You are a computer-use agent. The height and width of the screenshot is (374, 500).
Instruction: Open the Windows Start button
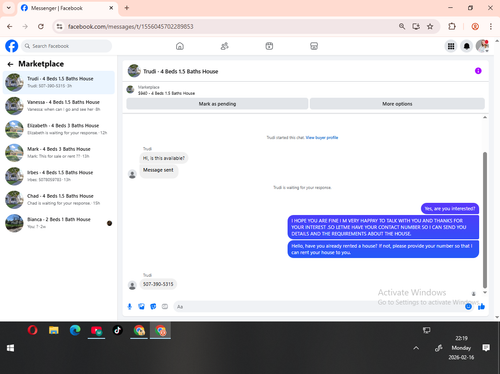(x=10, y=348)
